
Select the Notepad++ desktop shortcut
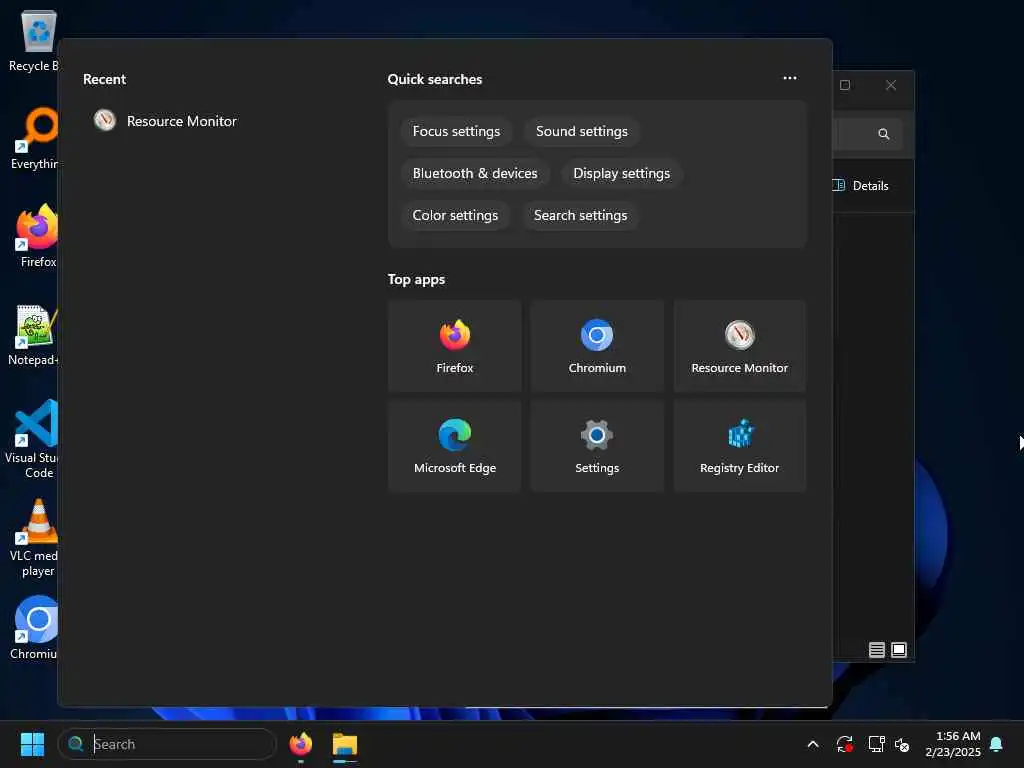[x=34, y=334]
